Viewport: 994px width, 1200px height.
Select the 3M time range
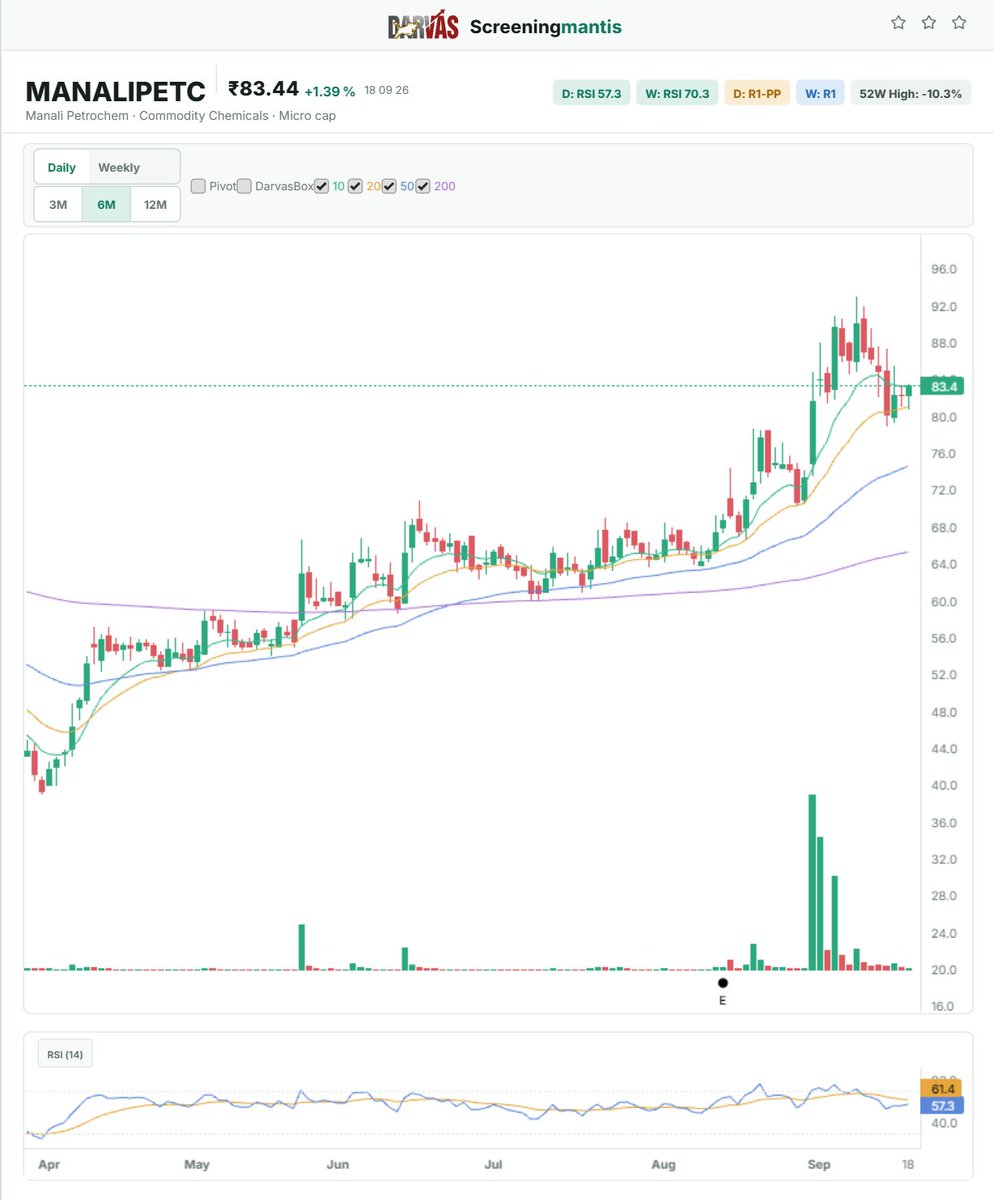tap(58, 204)
